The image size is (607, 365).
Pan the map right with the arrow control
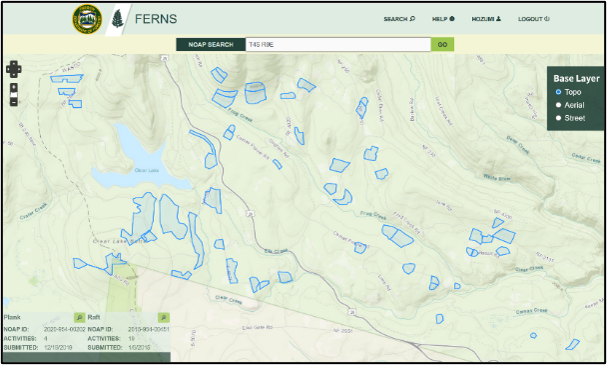pos(19,69)
